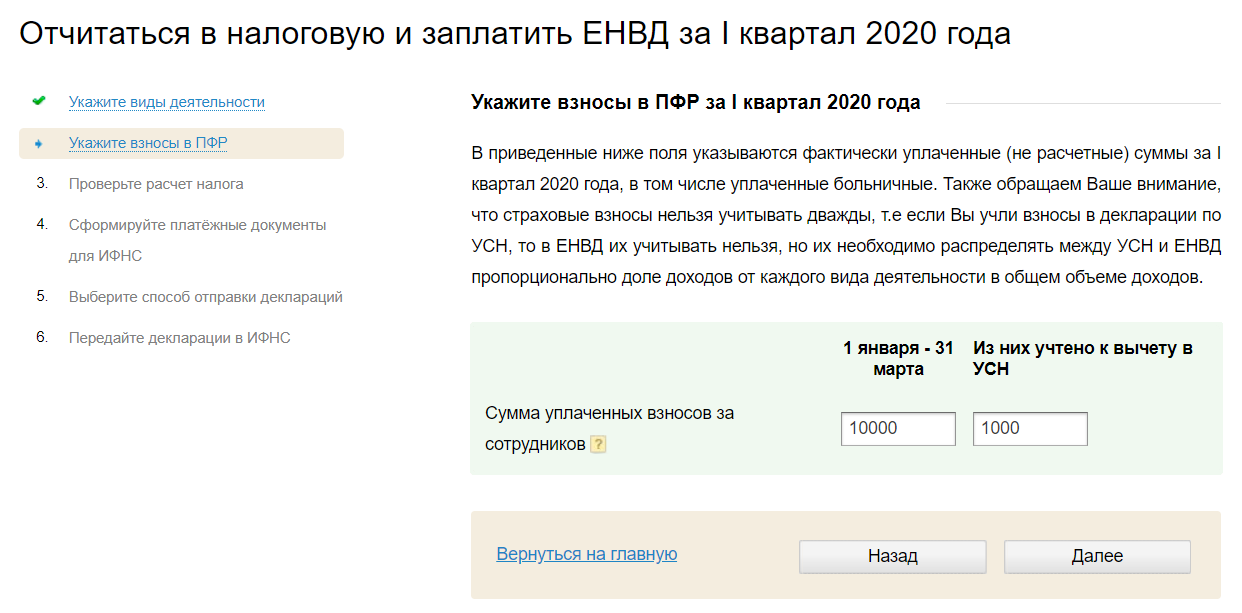This screenshot has width=1242, height=613.
Task: Go to 'Сформируйте платёжные документы для ИФНС'
Action: click(197, 224)
